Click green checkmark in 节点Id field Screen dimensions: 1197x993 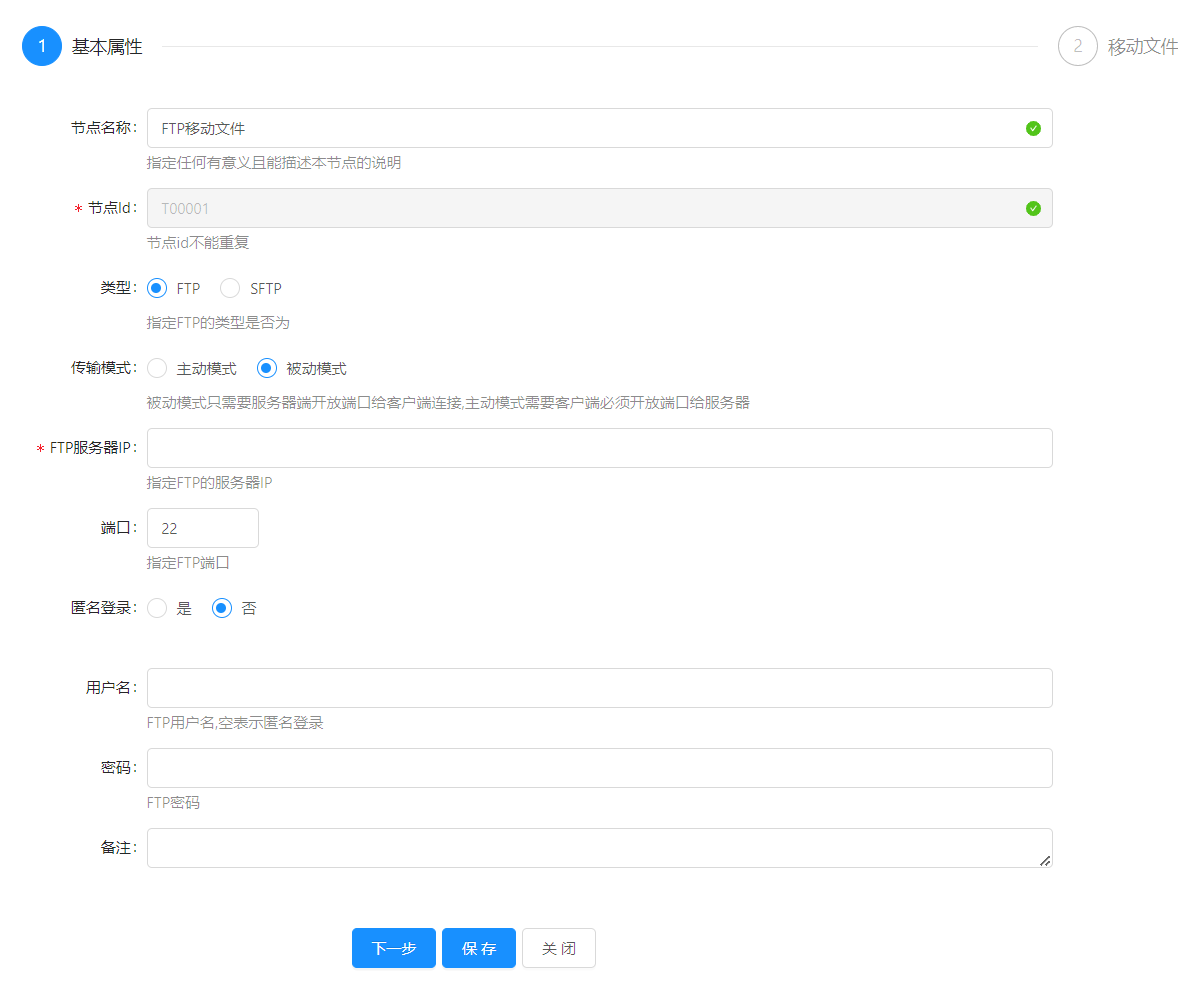click(1033, 208)
